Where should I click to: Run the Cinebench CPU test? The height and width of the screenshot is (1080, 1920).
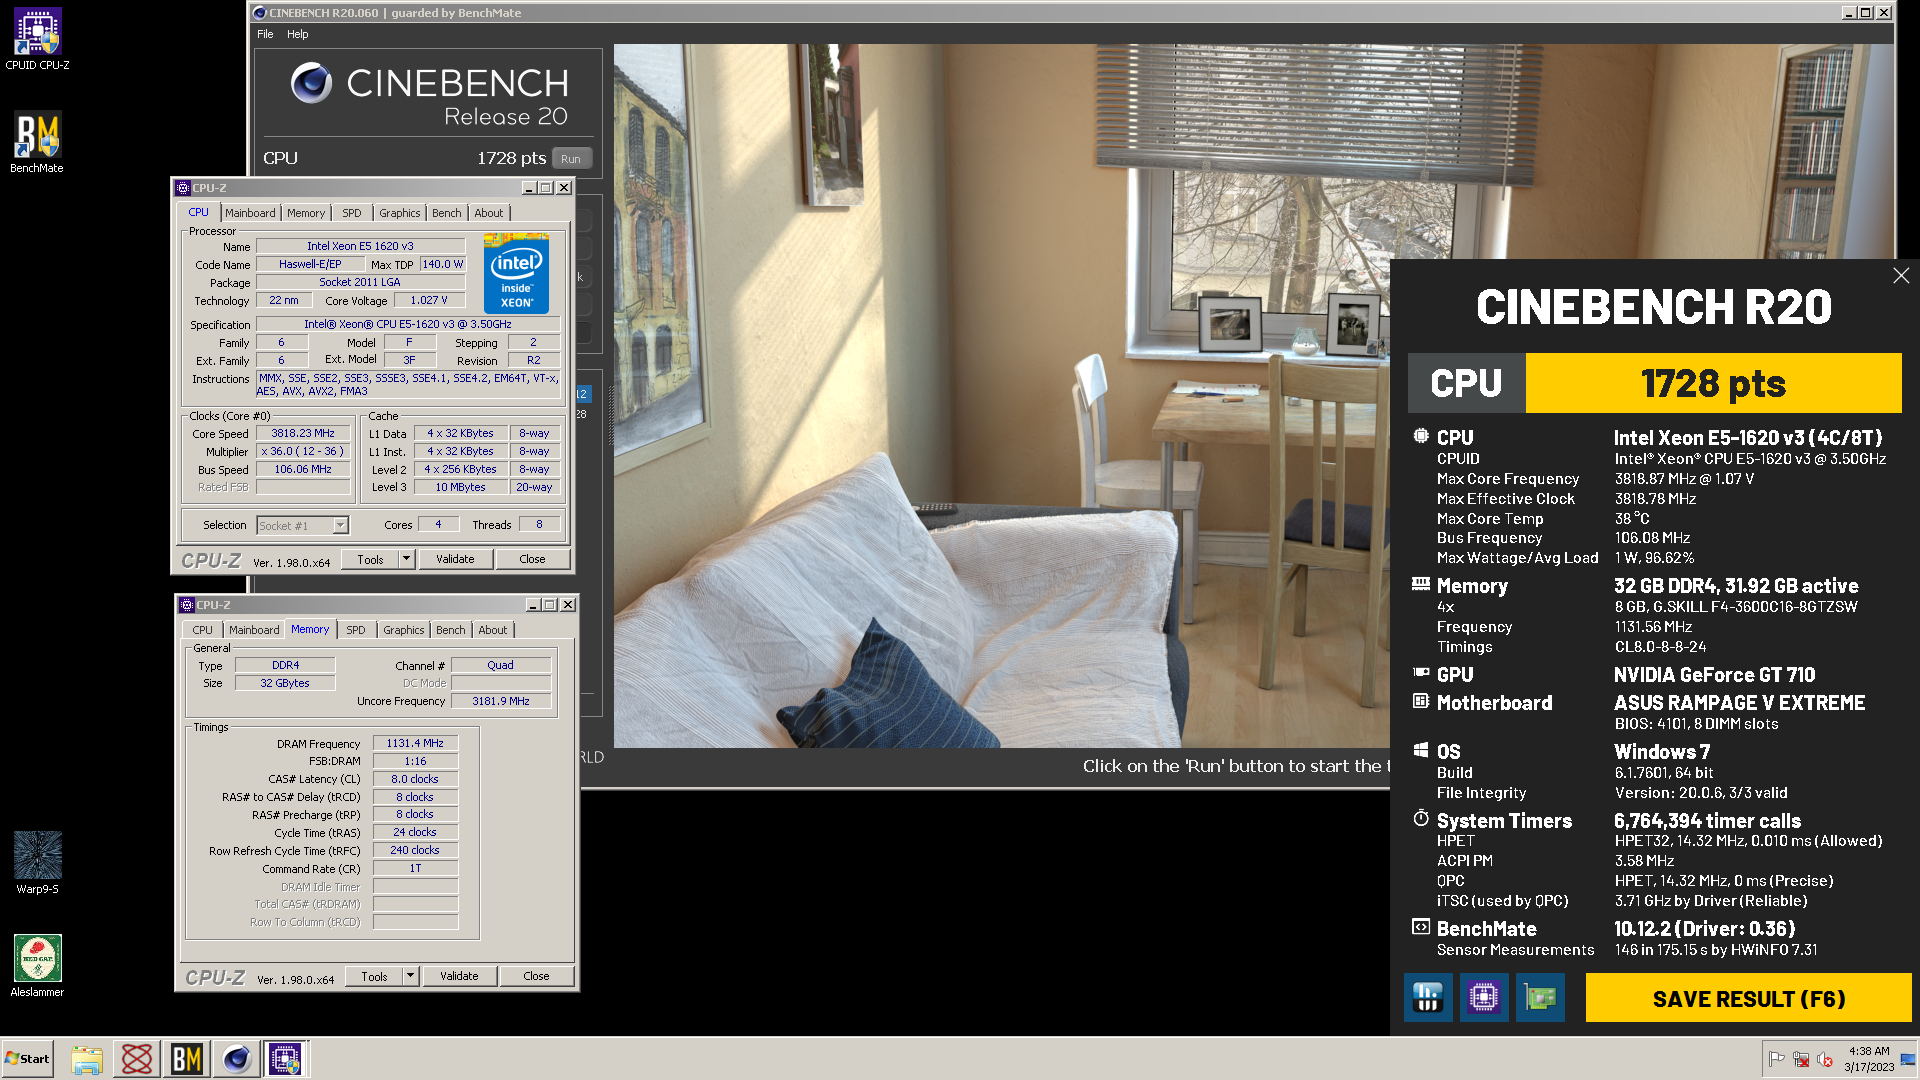(571, 158)
